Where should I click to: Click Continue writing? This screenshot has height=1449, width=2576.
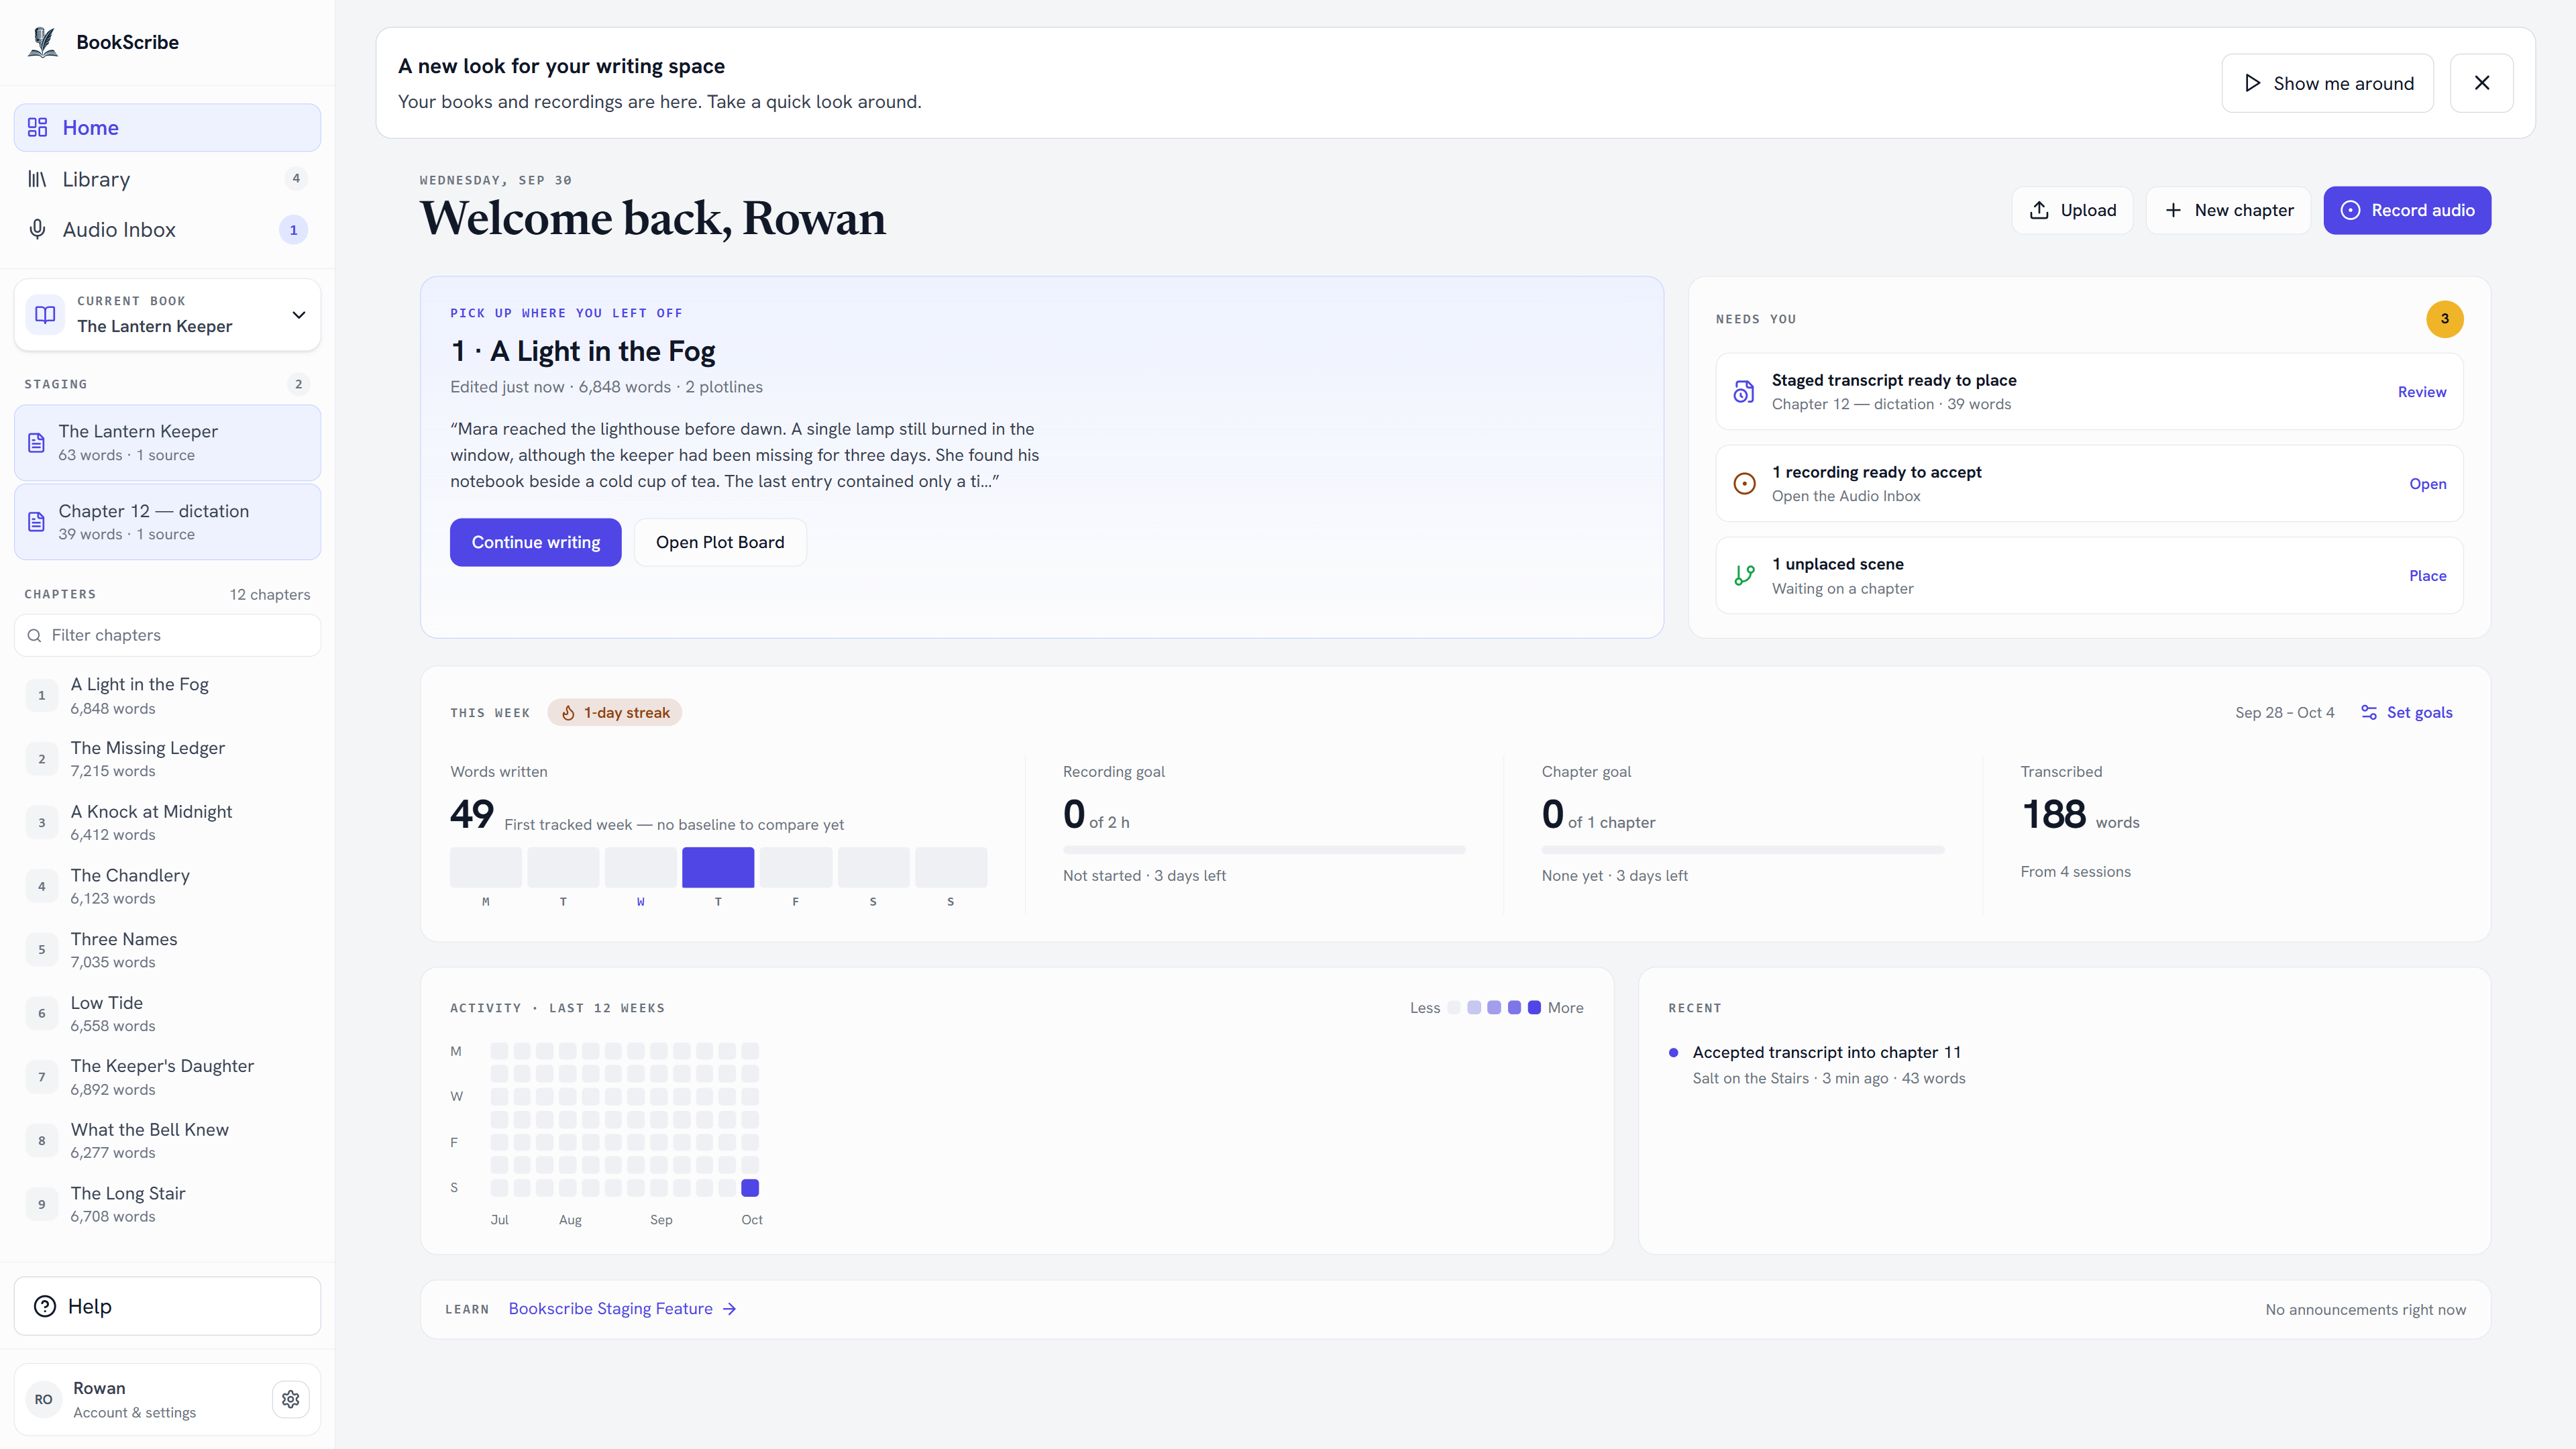(536, 542)
